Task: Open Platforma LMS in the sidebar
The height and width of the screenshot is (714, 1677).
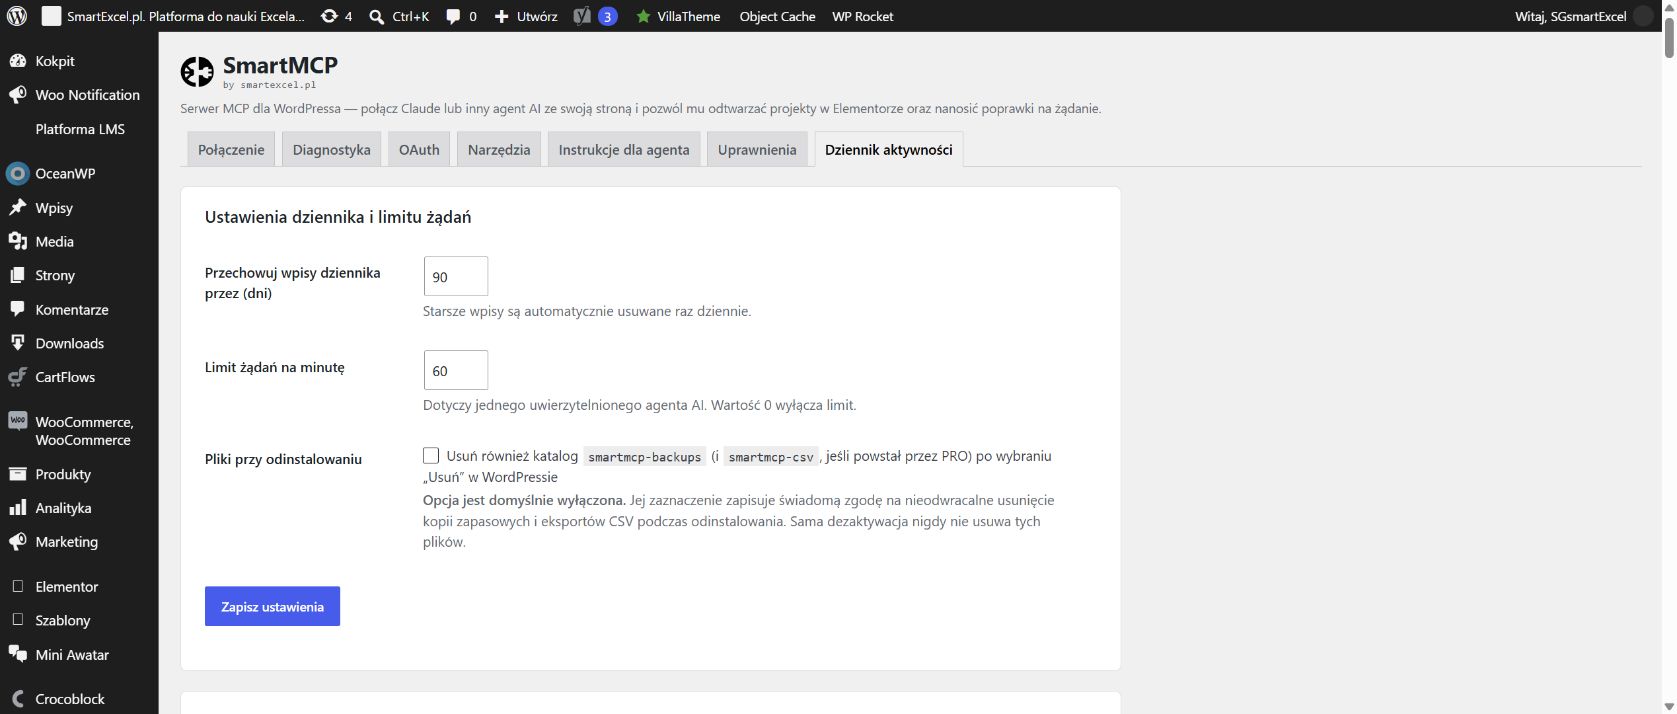Action: pyautogui.click(x=80, y=129)
